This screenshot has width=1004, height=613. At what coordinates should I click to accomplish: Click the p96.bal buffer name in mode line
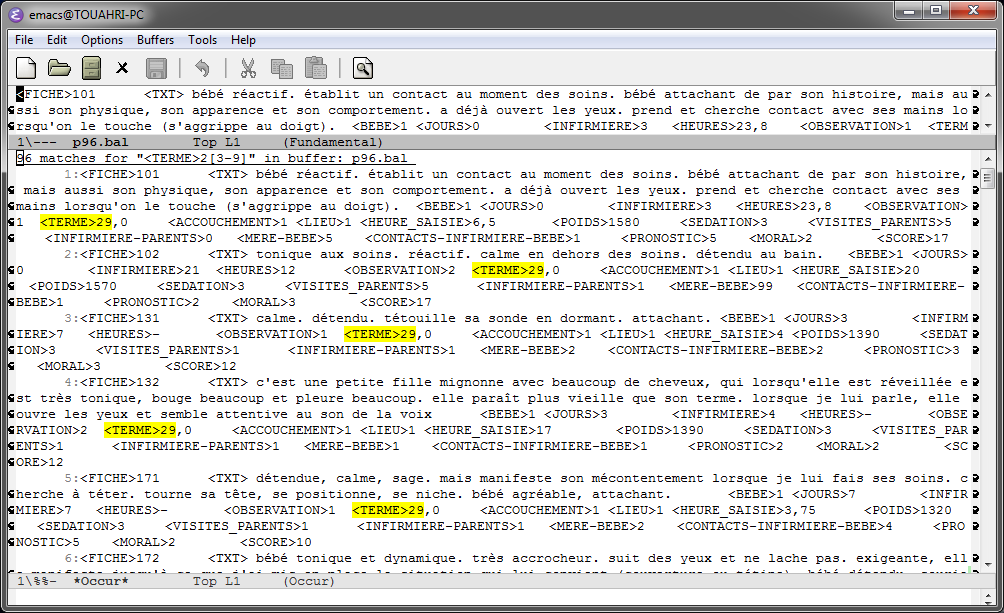tap(105, 143)
